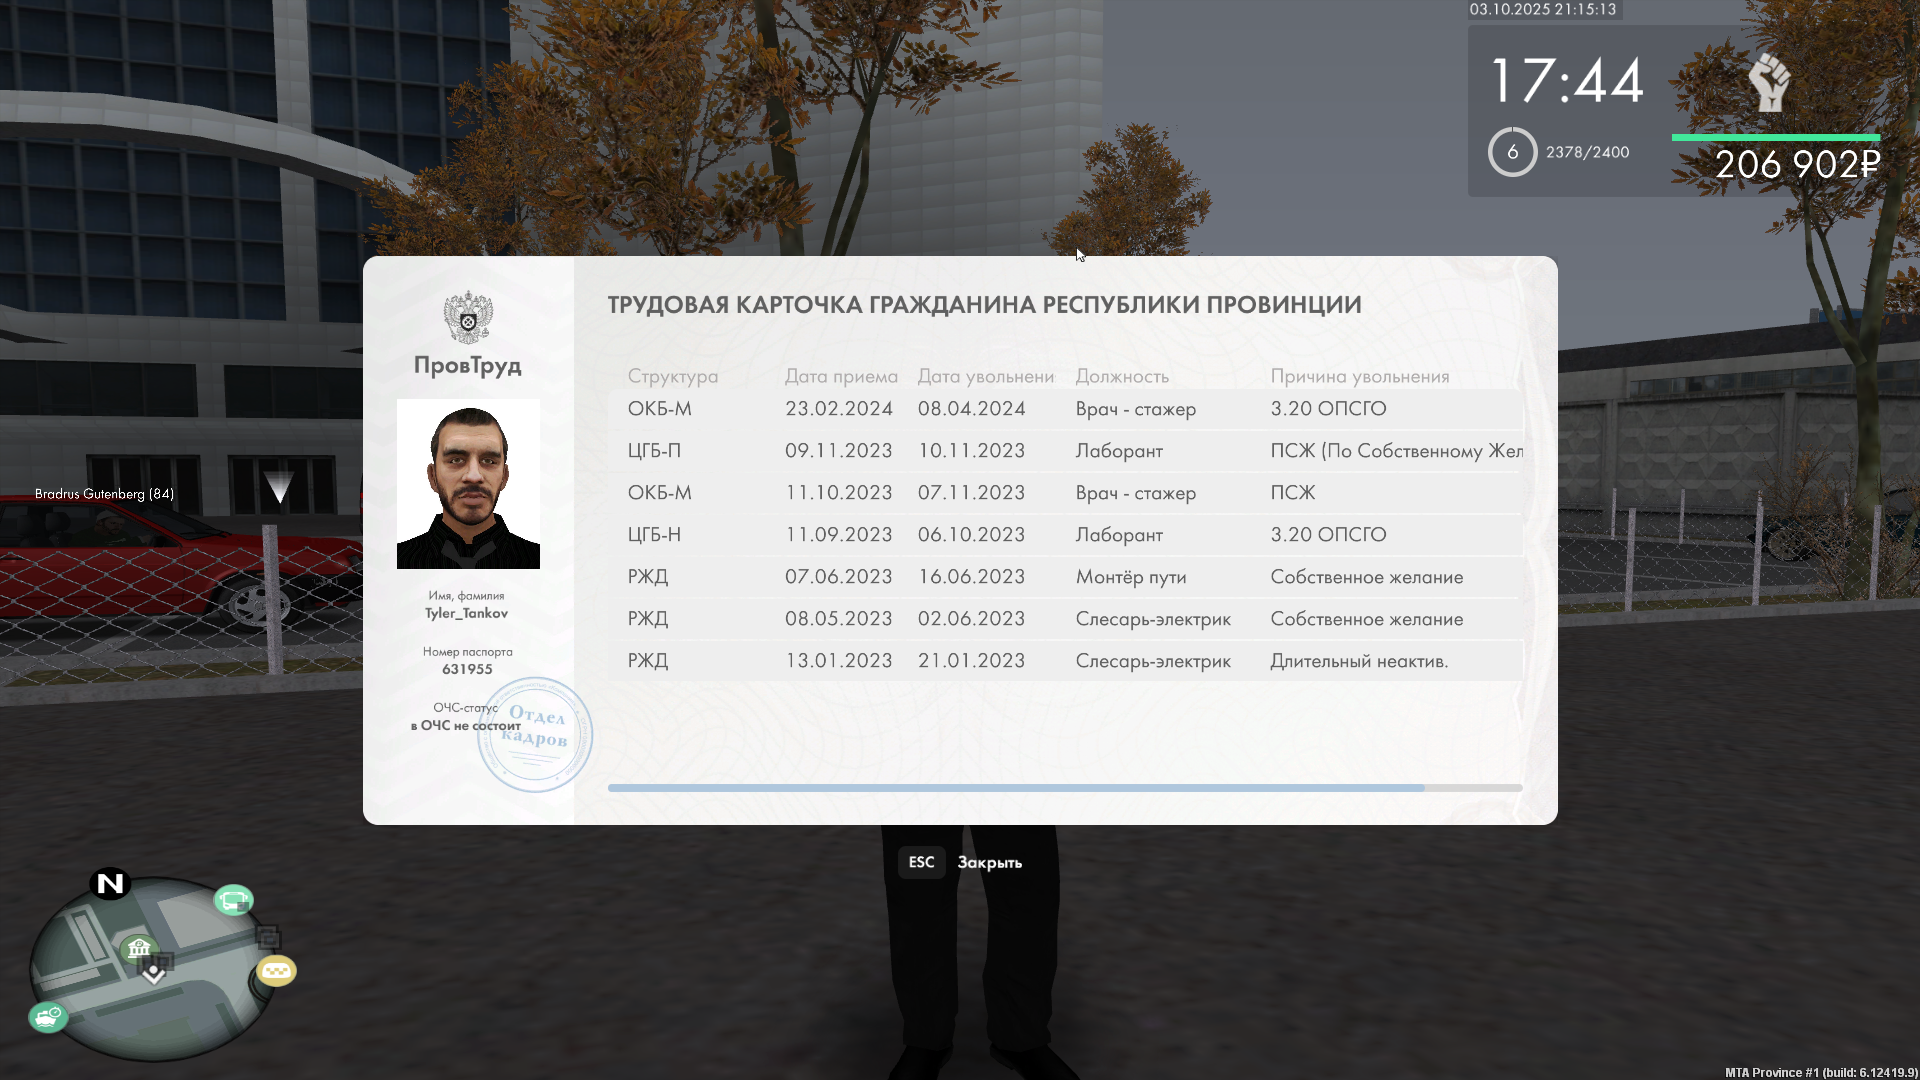Click the Tyler_Tankov profile photo
Screen dimensions: 1920x1080
point(468,484)
